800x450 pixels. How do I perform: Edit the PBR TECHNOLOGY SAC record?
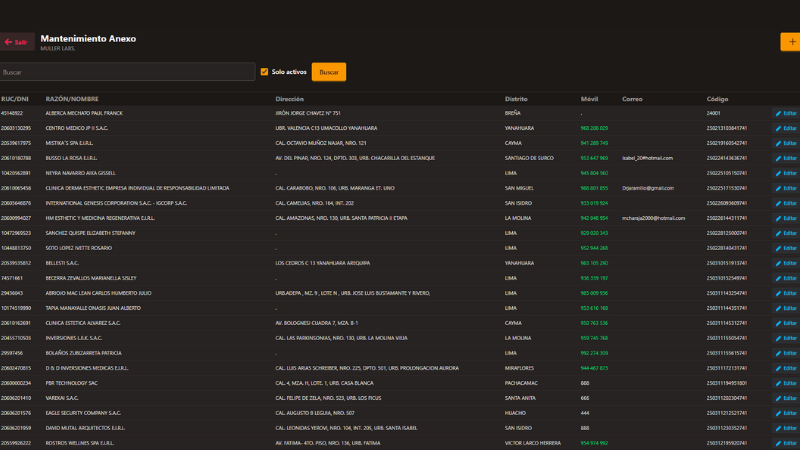(x=786, y=383)
